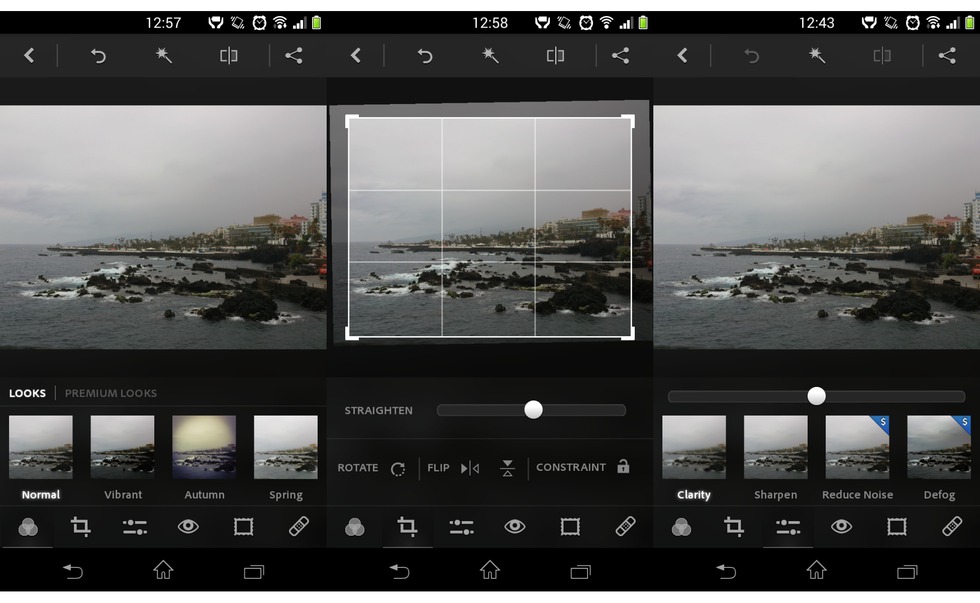
Task: Tap Android home button in left screen
Action: pos(163,570)
